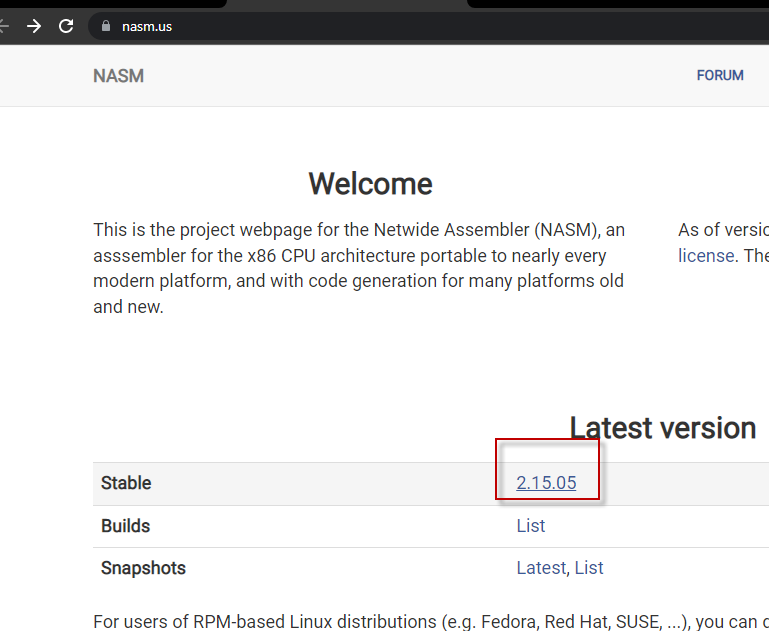This screenshot has width=769, height=631.
Task: Click the Latest version heading
Action: (662, 428)
